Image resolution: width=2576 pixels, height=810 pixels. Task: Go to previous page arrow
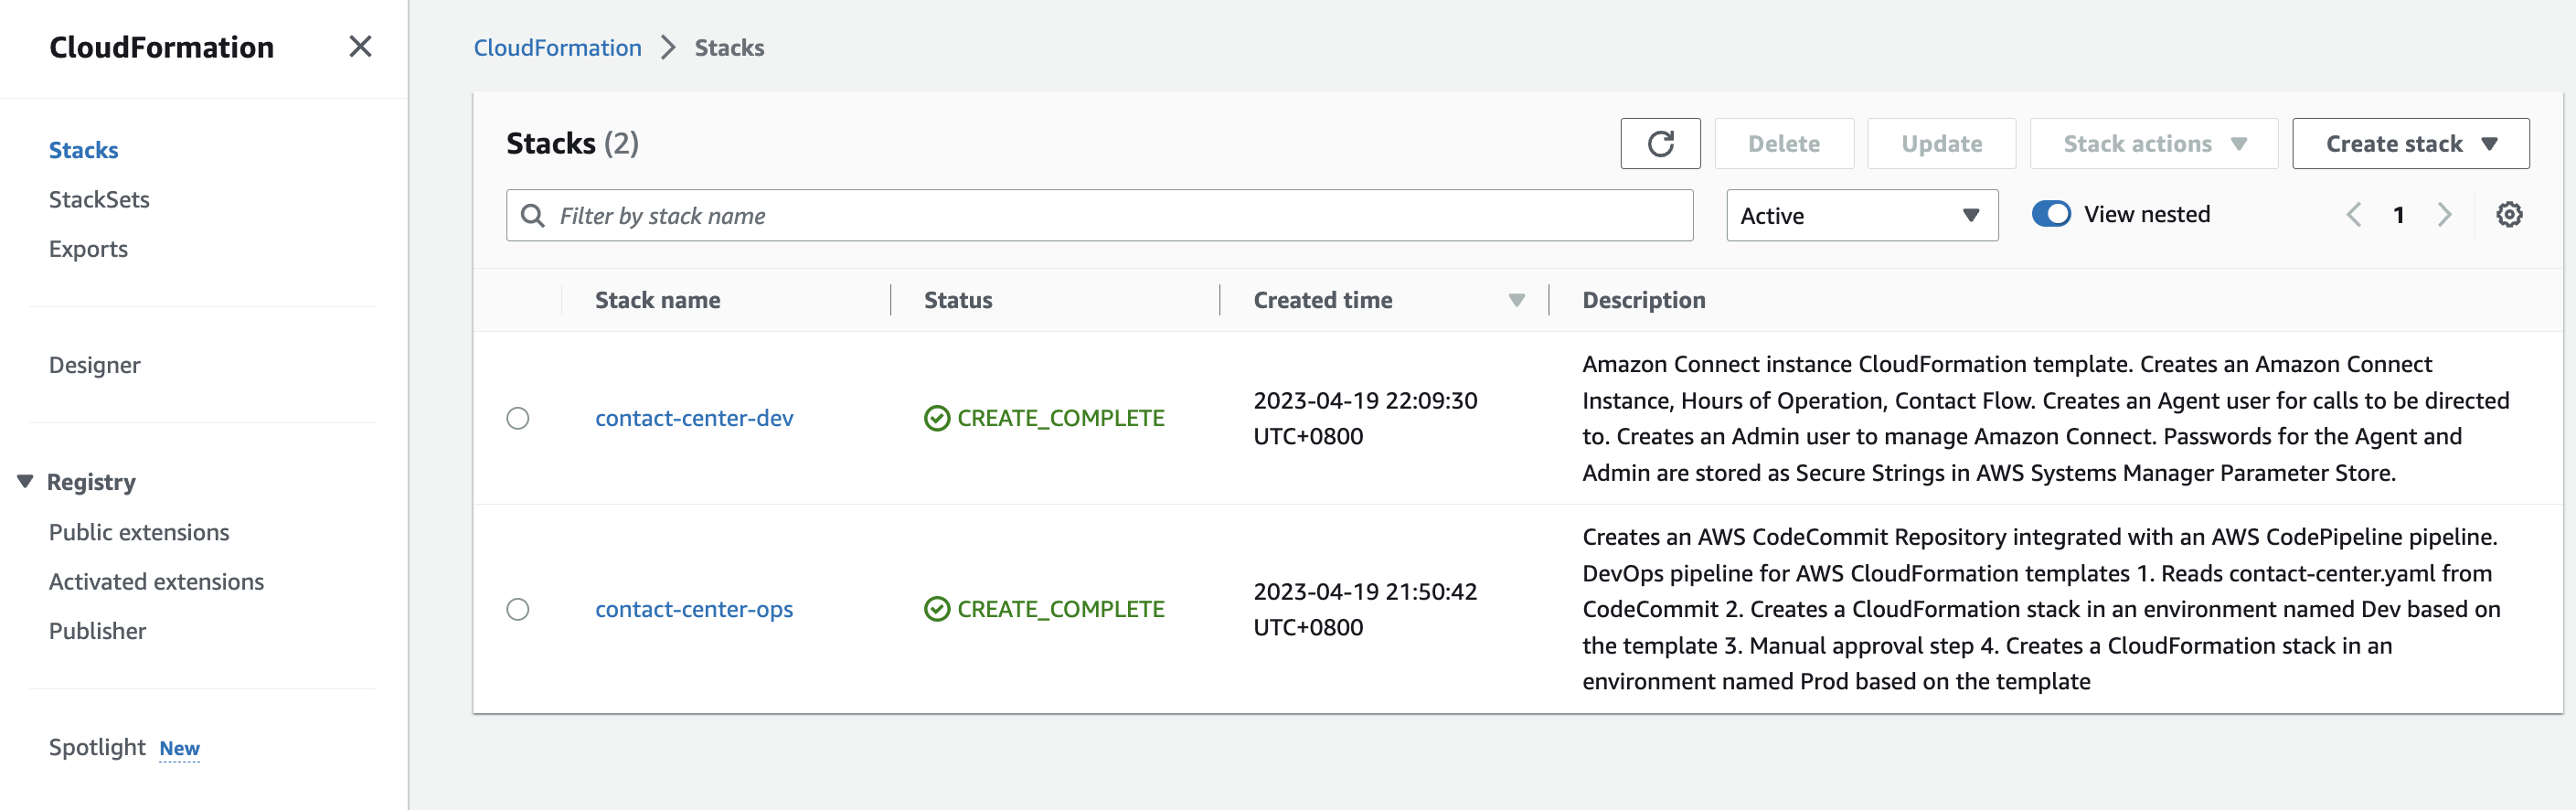point(2354,215)
